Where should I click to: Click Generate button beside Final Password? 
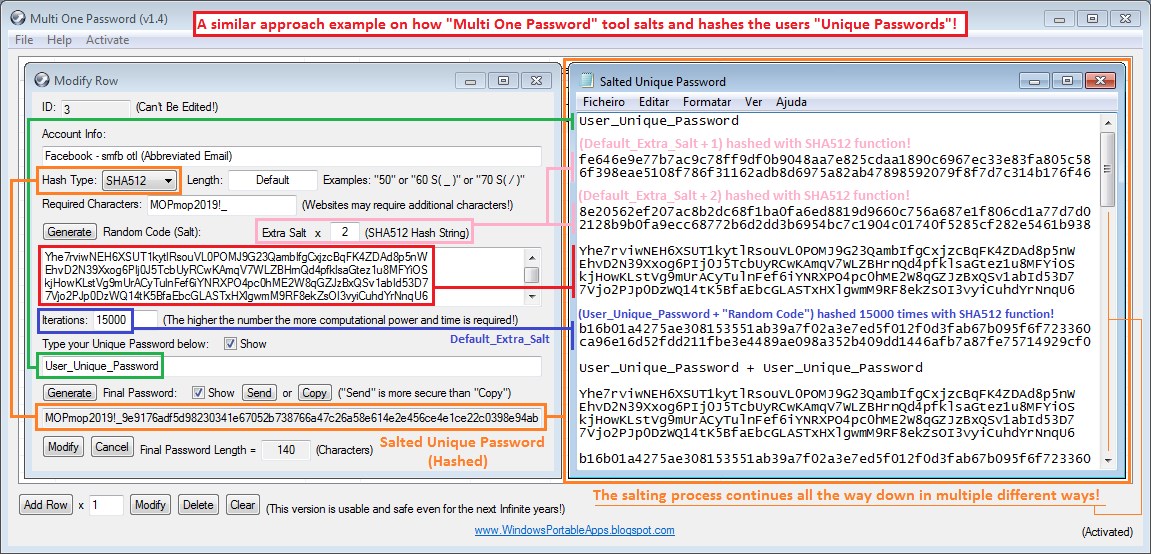69,393
